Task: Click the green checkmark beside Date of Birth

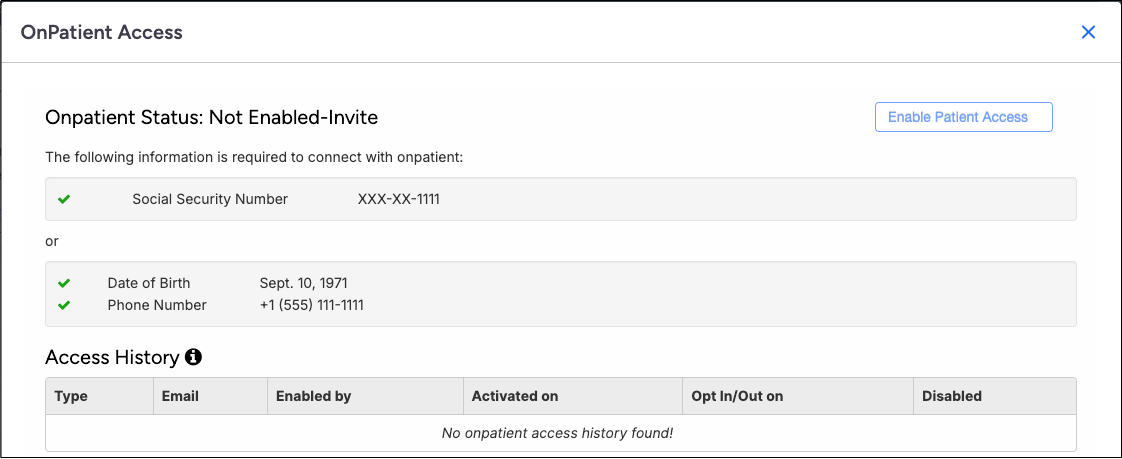Action: (64, 283)
